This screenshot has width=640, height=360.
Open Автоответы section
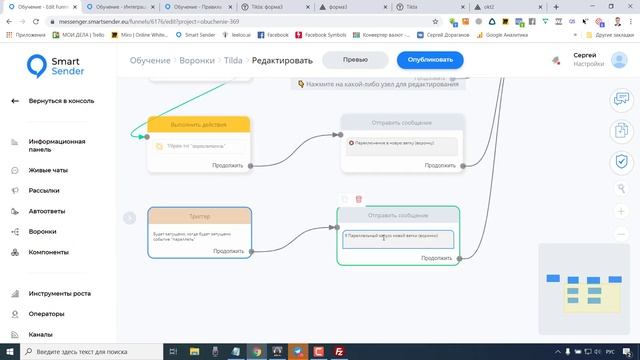tap(47, 211)
